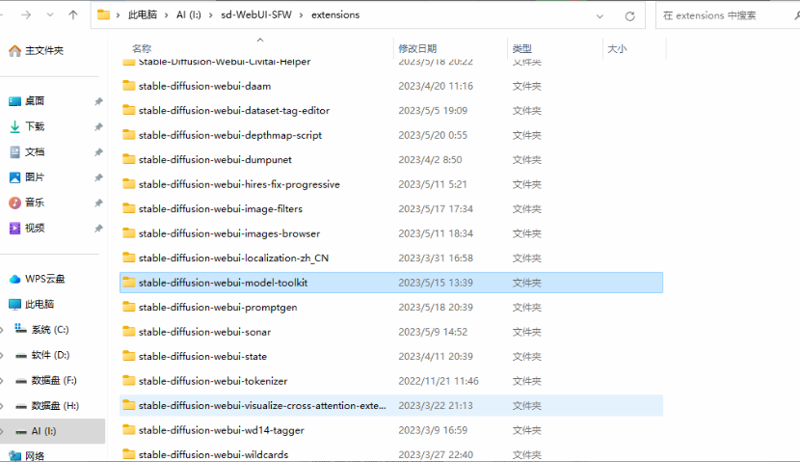Click pin icon next to 桌面
Image resolution: width=800 pixels, height=462 pixels.
coord(98,101)
